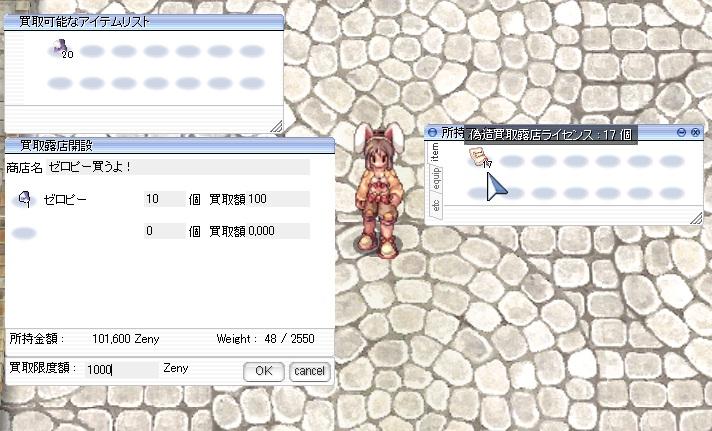Image resolution: width=712 pixels, height=431 pixels.
Task: Select the etc tab in inventory
Action: click(x=435, y=206)
